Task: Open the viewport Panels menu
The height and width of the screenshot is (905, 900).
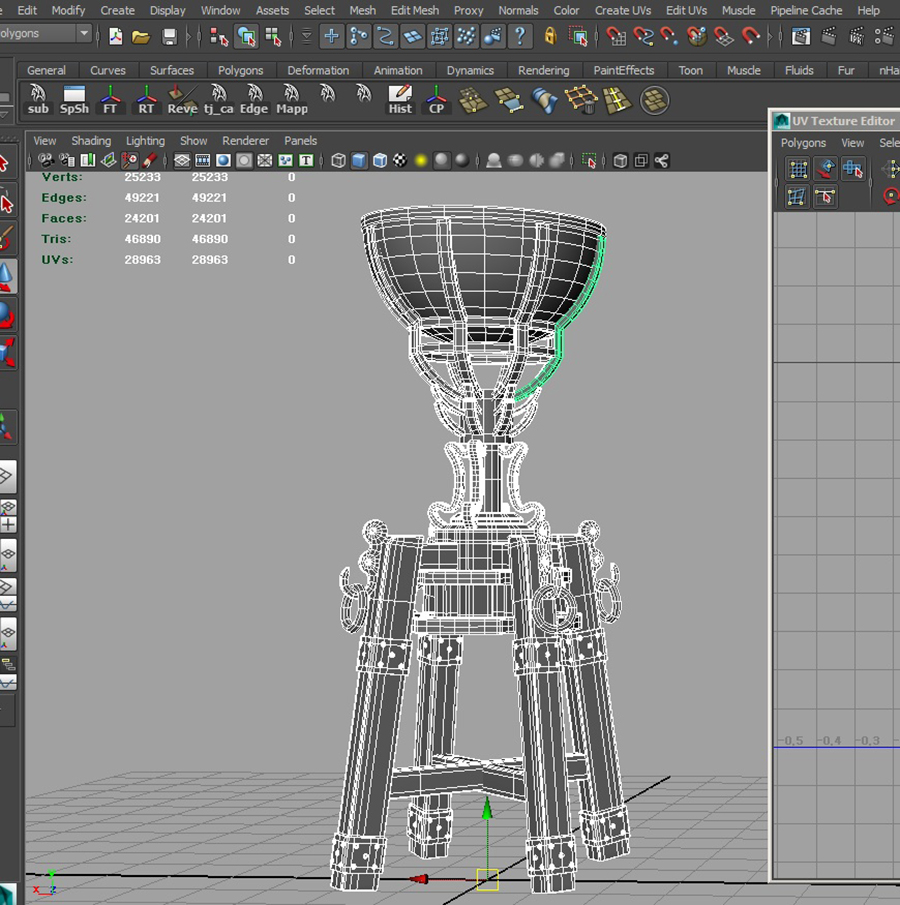Action: [x=300, y=141]
